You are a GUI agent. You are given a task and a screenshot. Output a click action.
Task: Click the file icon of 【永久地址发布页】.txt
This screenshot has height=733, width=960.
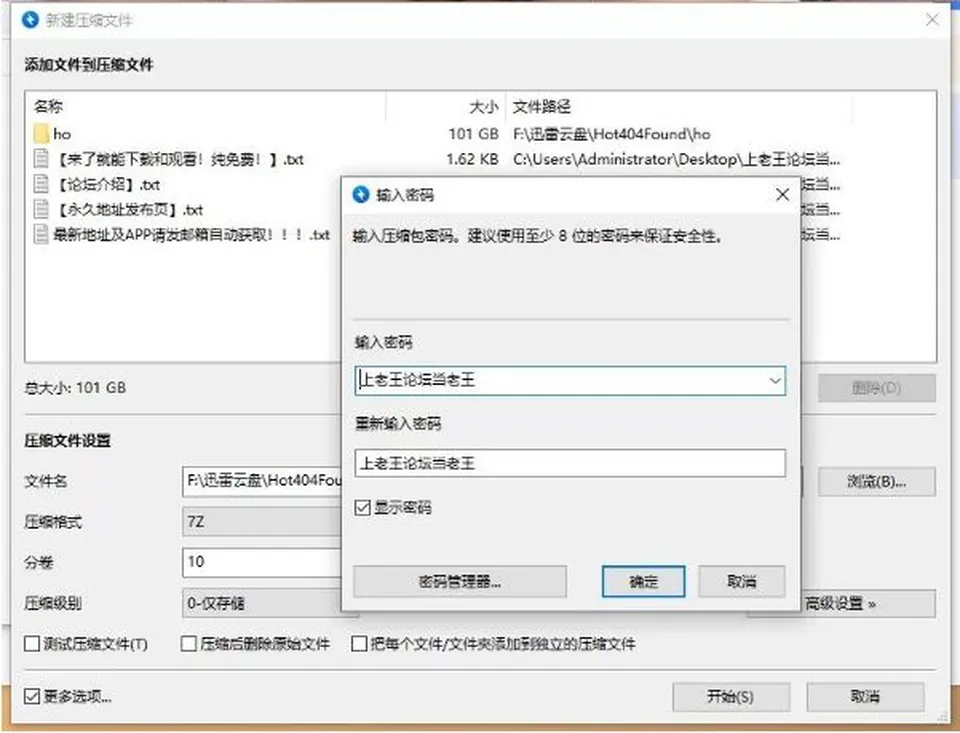41,209
